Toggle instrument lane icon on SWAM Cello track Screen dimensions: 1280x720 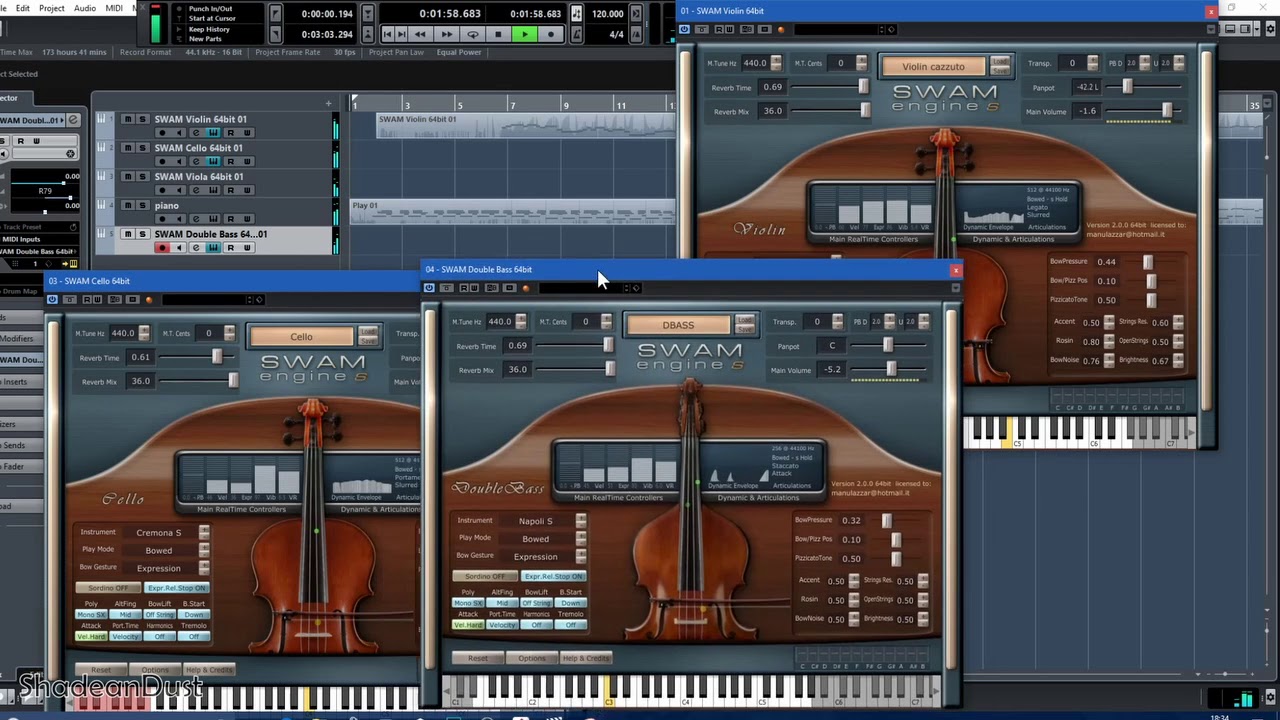pyautogui.click(x=213, y=162)
